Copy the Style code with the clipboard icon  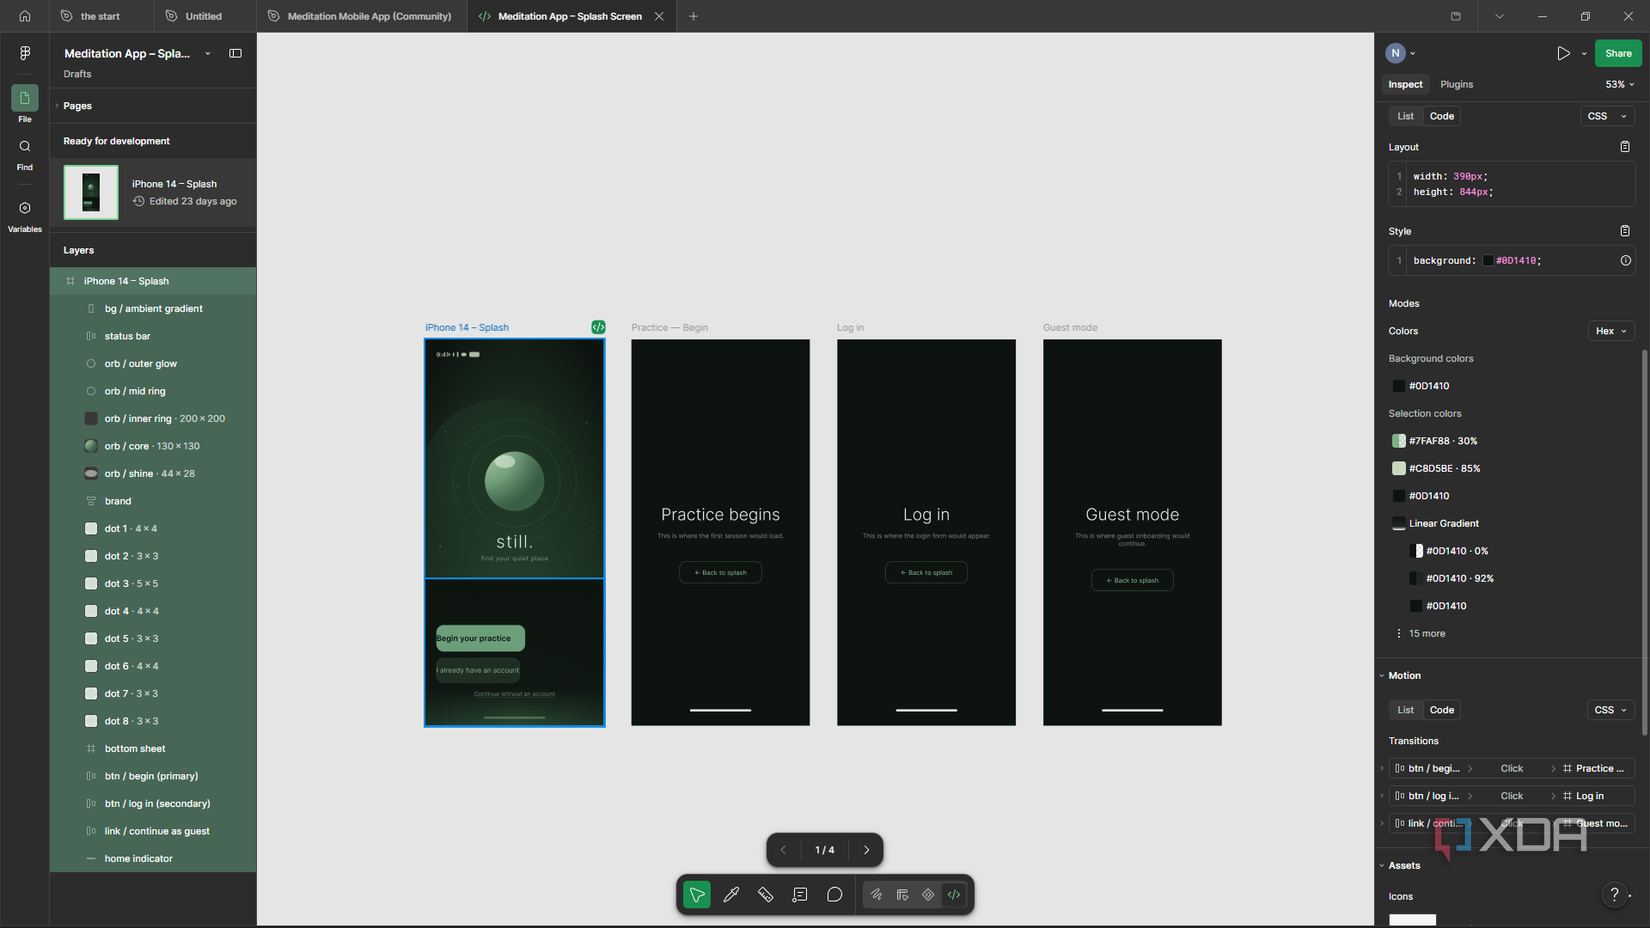1625,231
